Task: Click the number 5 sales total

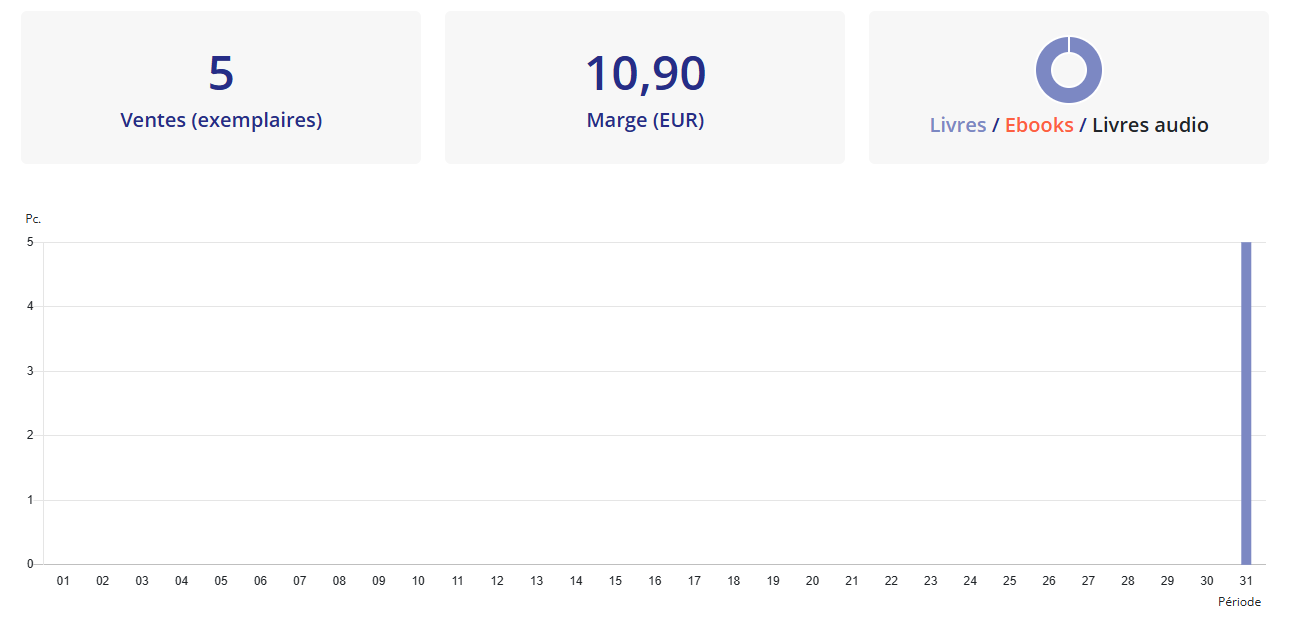Action: point(221,73)
